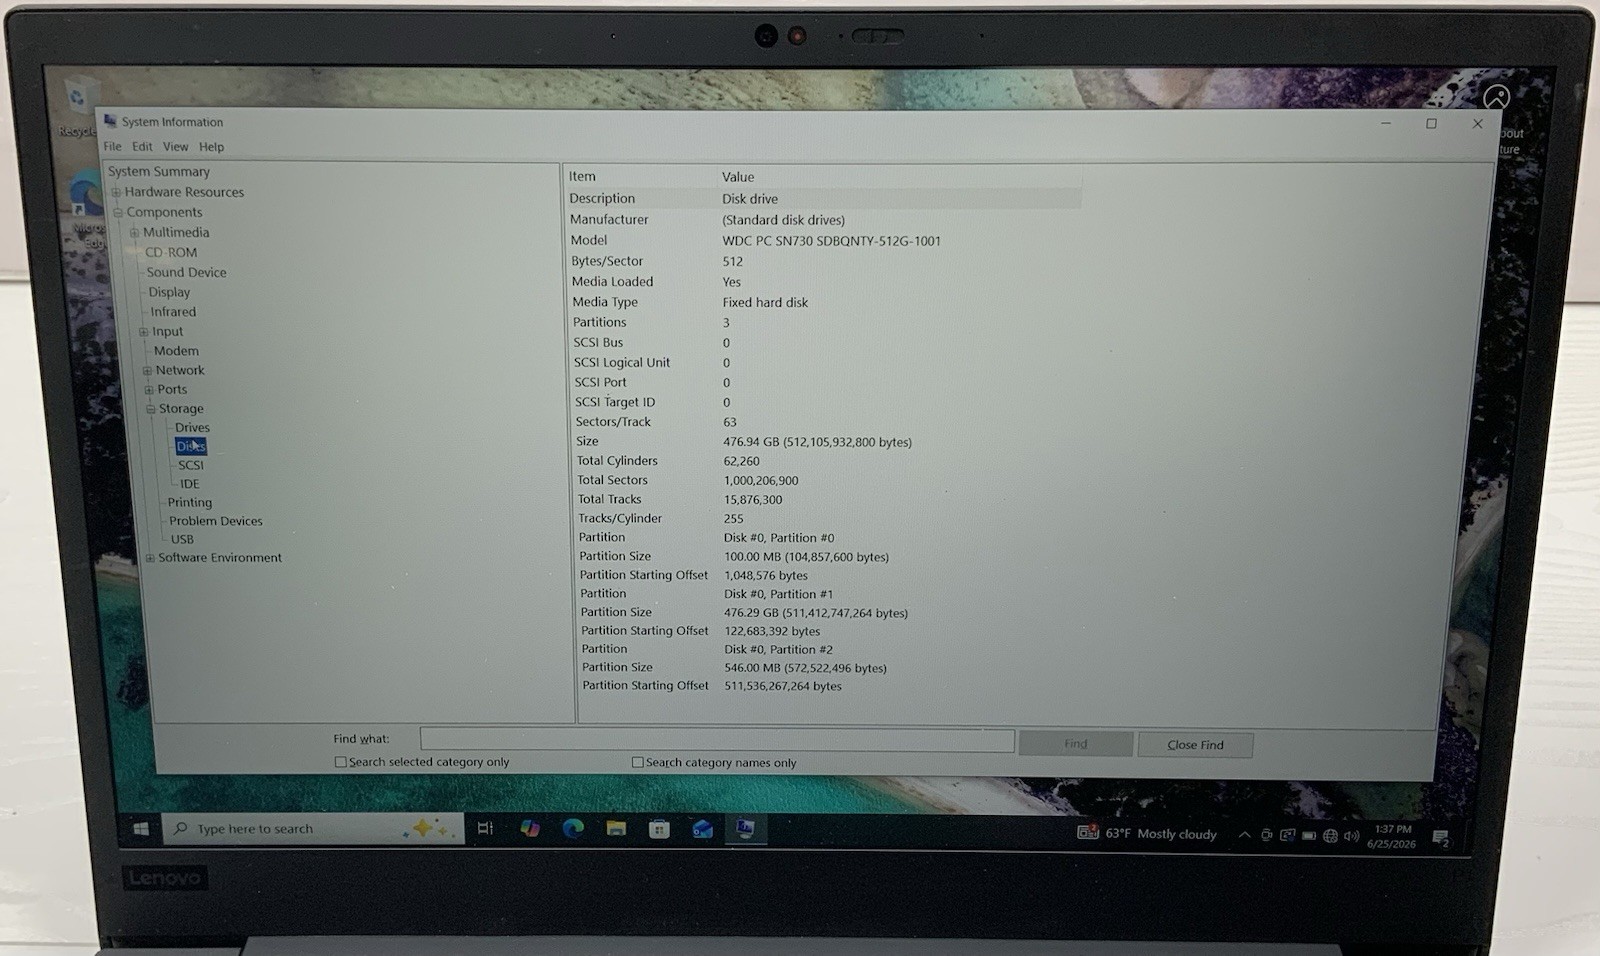Viewport: 1600px width, 956px height.
Task: Launch Copilot from the taskbar
Action: pos(529,828)
